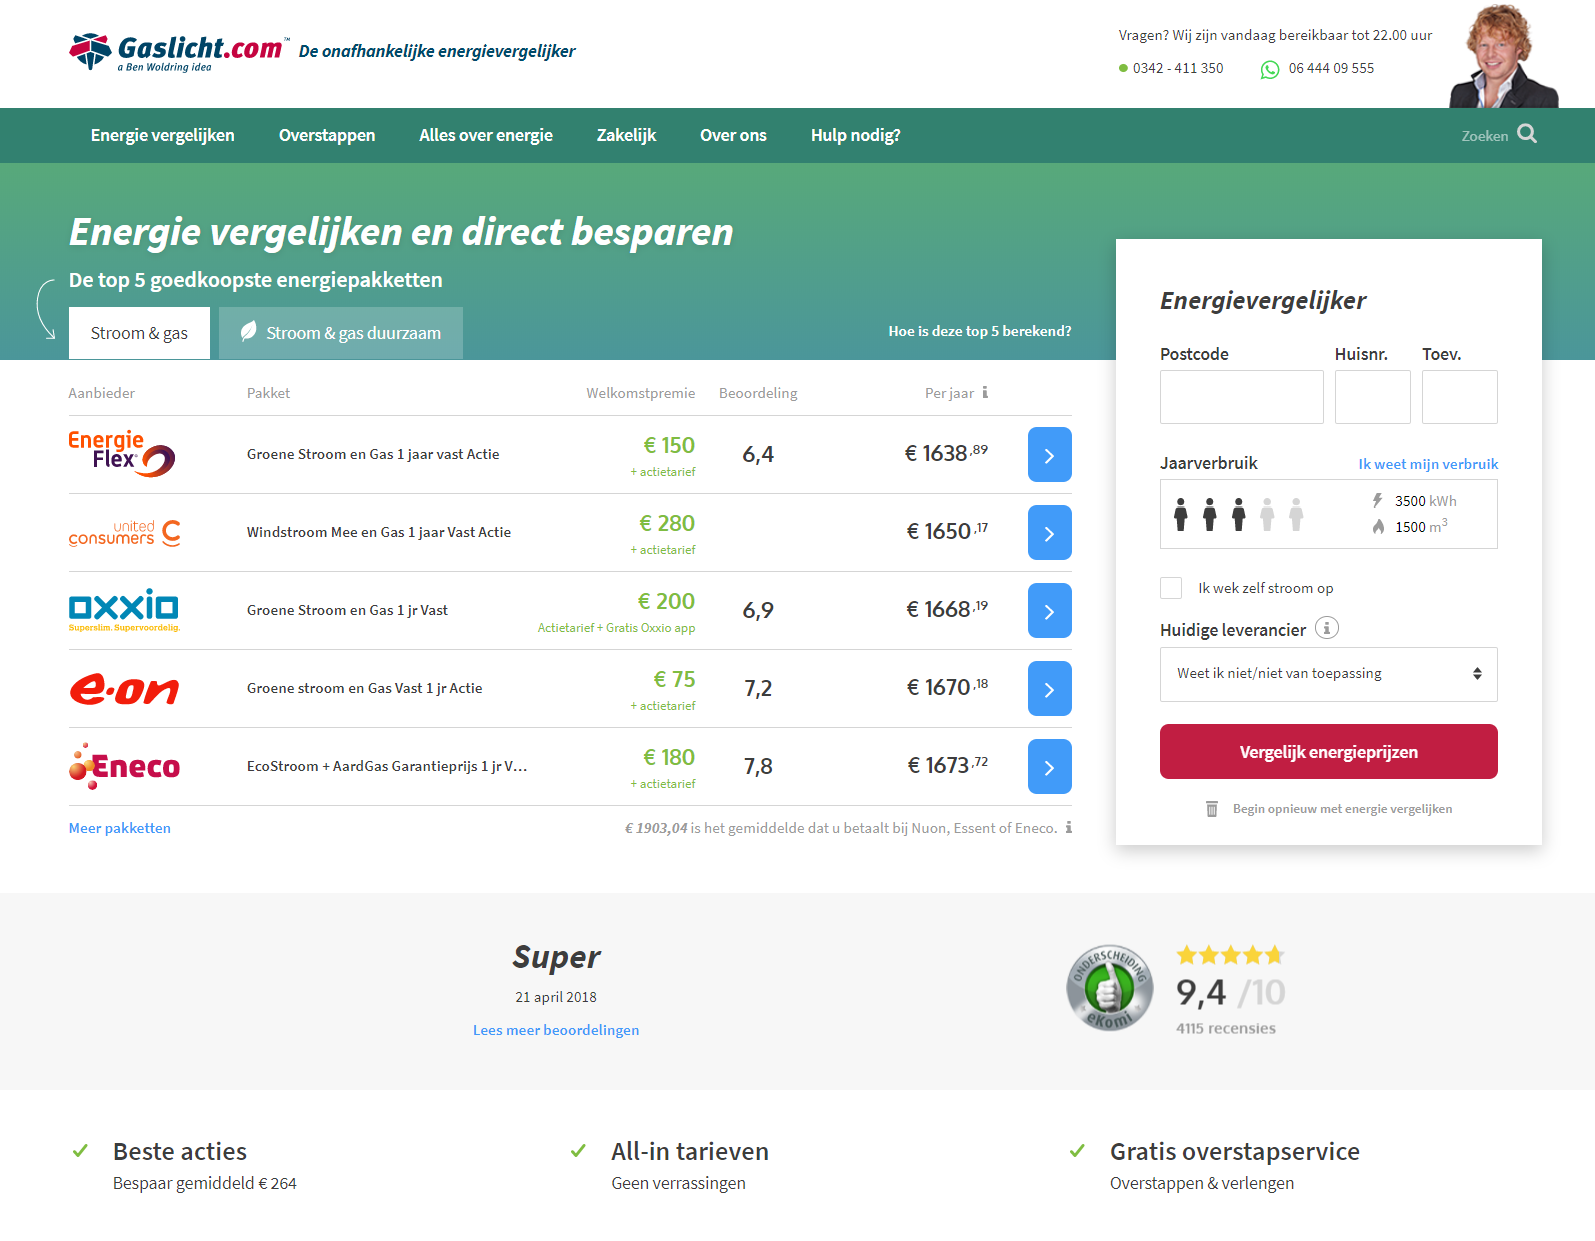Click the E.ON provider logo

click(x=124, y=689)
